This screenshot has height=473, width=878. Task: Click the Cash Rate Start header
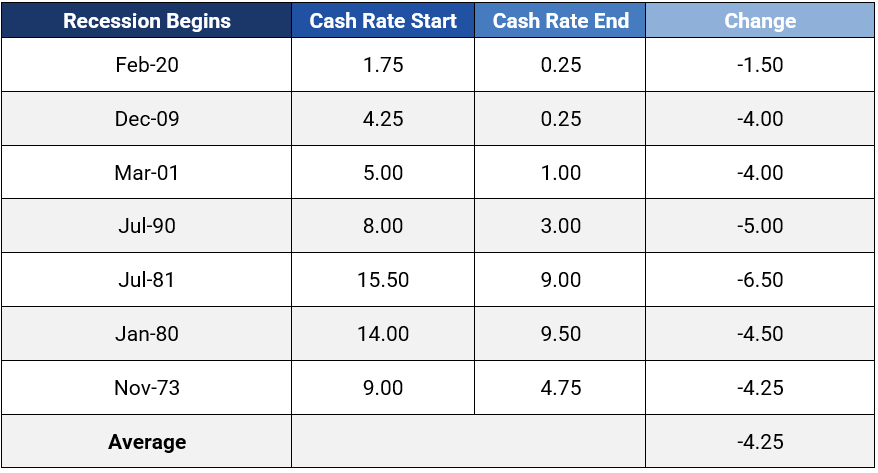[x=383, y=21]
